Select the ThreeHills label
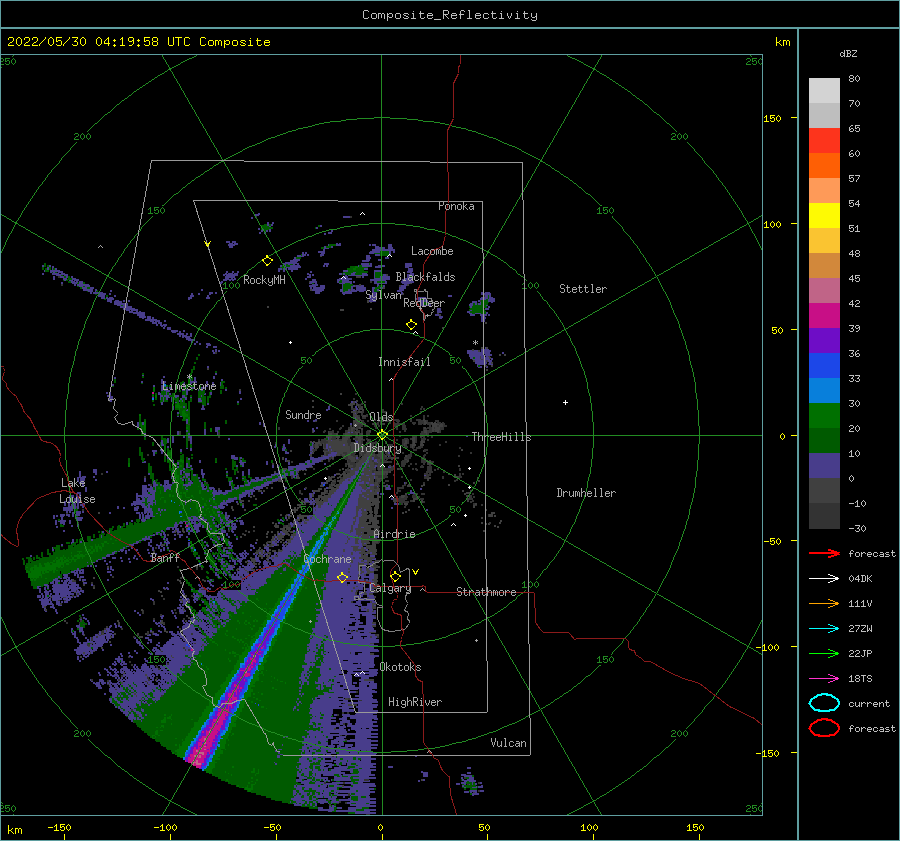This screenshot has width=900, height=841. (x=501, y=437)
